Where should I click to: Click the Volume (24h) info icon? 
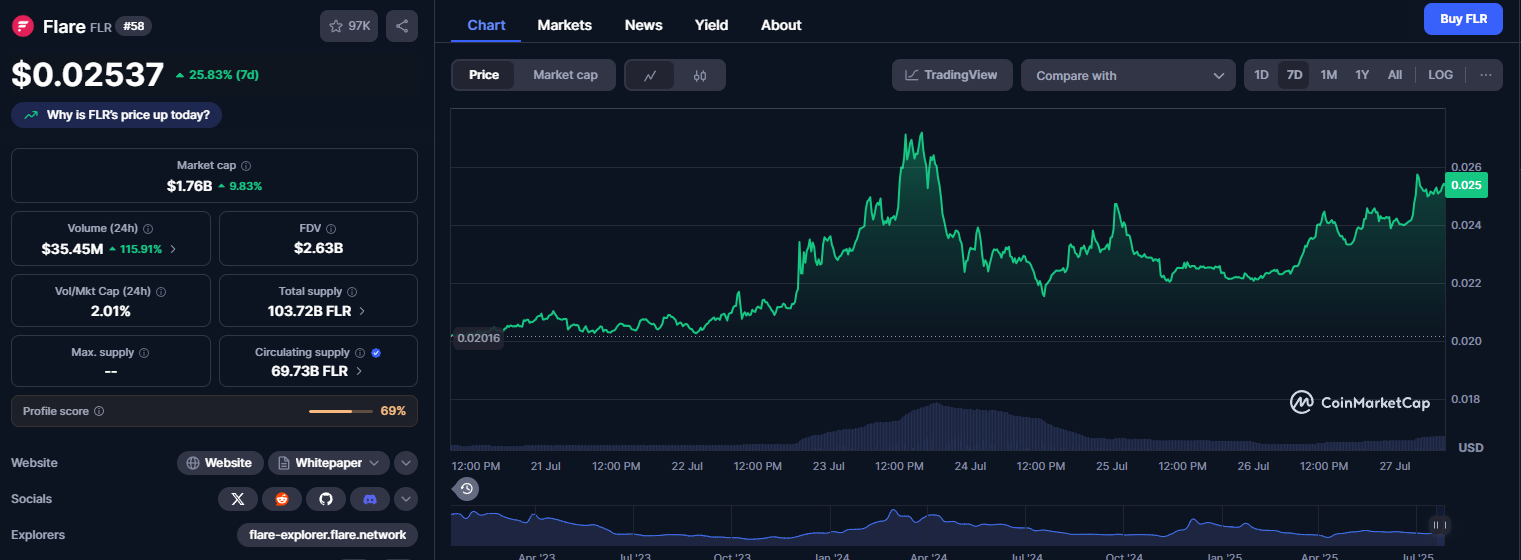click(149, 229)
